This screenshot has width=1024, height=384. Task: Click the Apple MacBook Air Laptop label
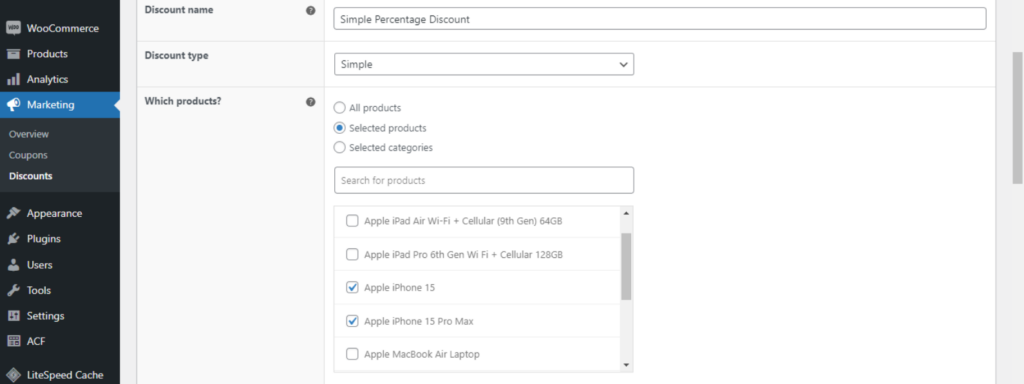pyautogui.click(x=422, y=355)
